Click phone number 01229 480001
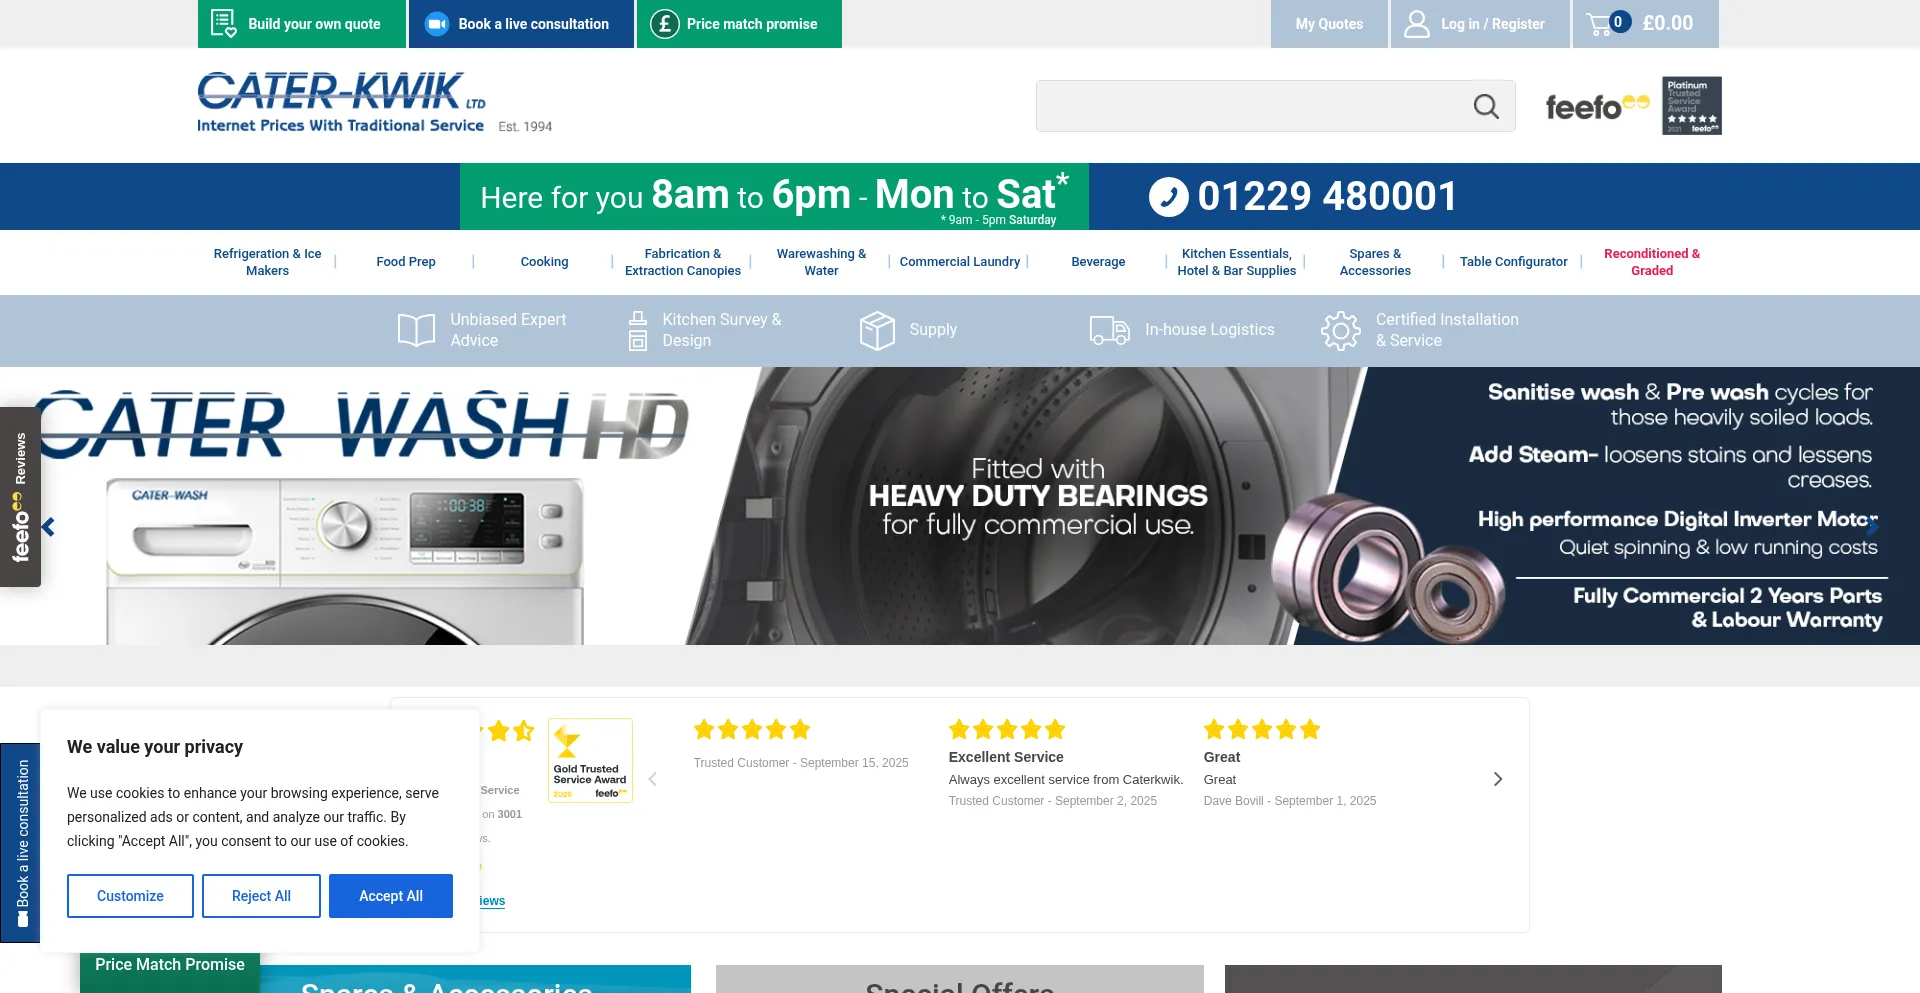Viewport: 1920px width, 993px height. click(x=1327, y=196)
